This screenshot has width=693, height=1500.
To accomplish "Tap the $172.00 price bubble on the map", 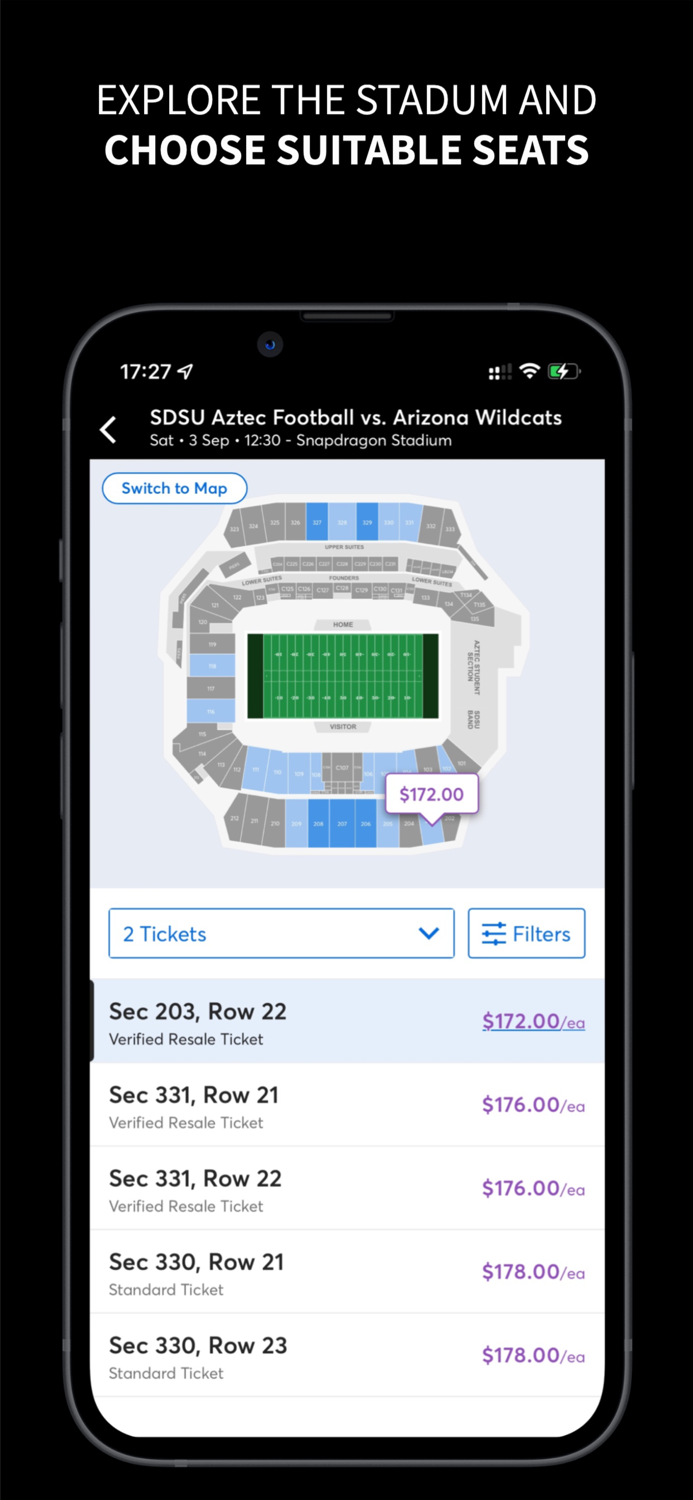I will click(x=431, y=794).
